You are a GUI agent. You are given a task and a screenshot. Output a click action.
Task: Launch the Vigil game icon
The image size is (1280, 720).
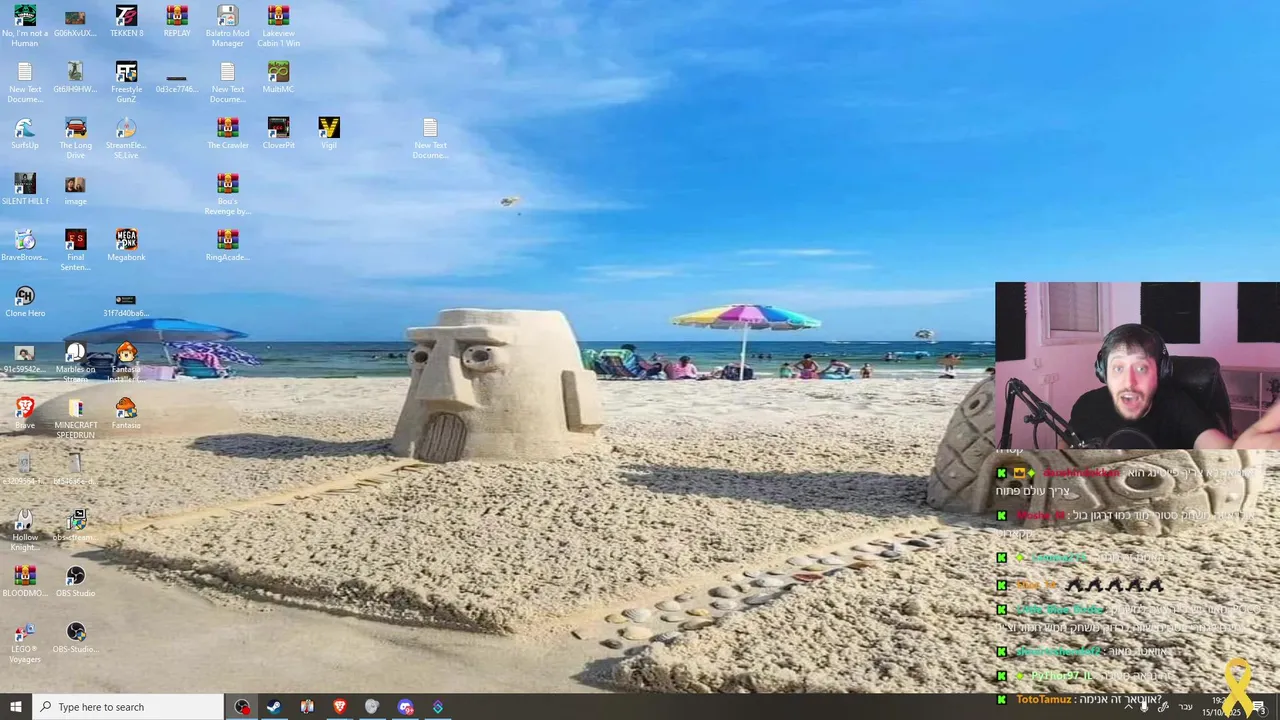(x=329, y=133)
